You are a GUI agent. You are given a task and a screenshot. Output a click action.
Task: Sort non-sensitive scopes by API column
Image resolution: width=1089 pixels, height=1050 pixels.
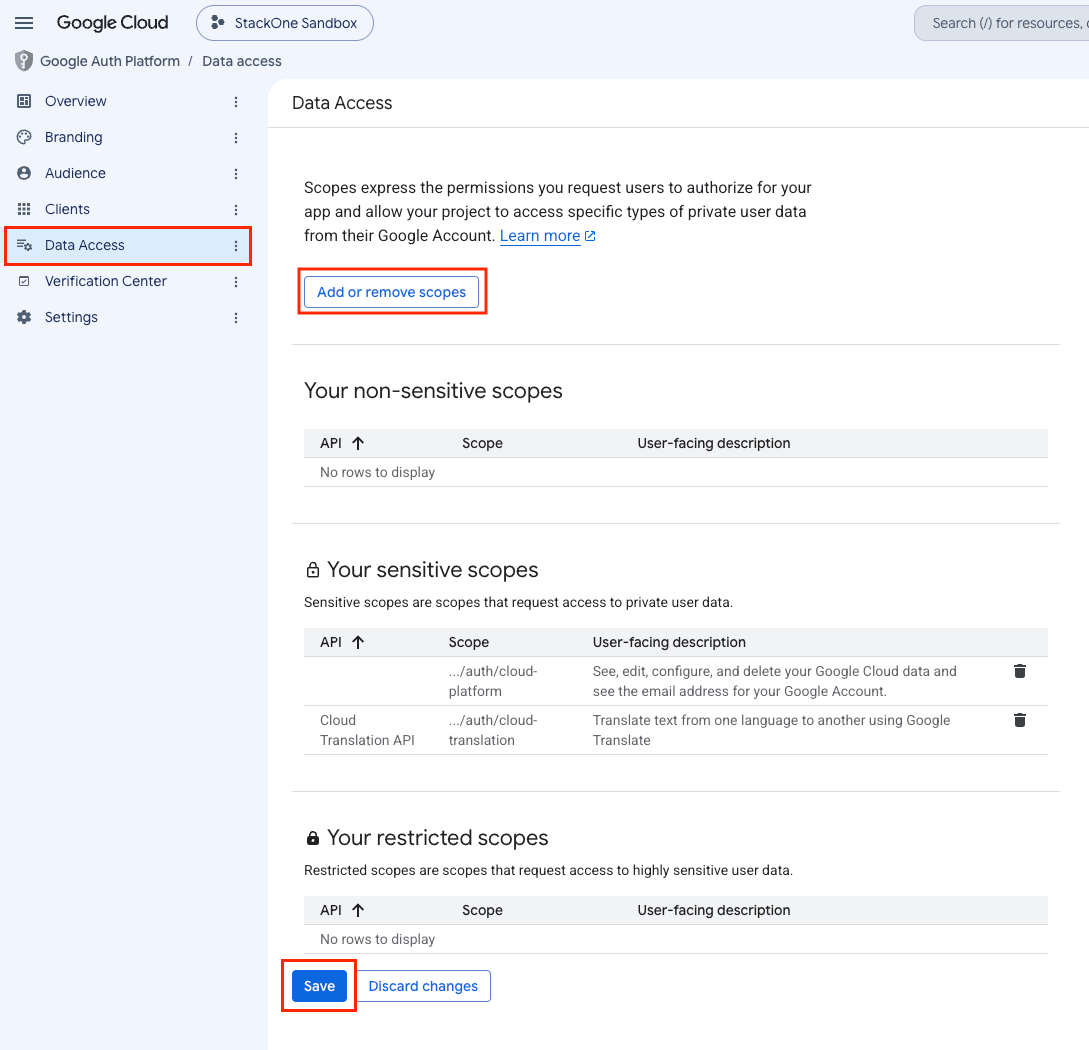point(342,444)
